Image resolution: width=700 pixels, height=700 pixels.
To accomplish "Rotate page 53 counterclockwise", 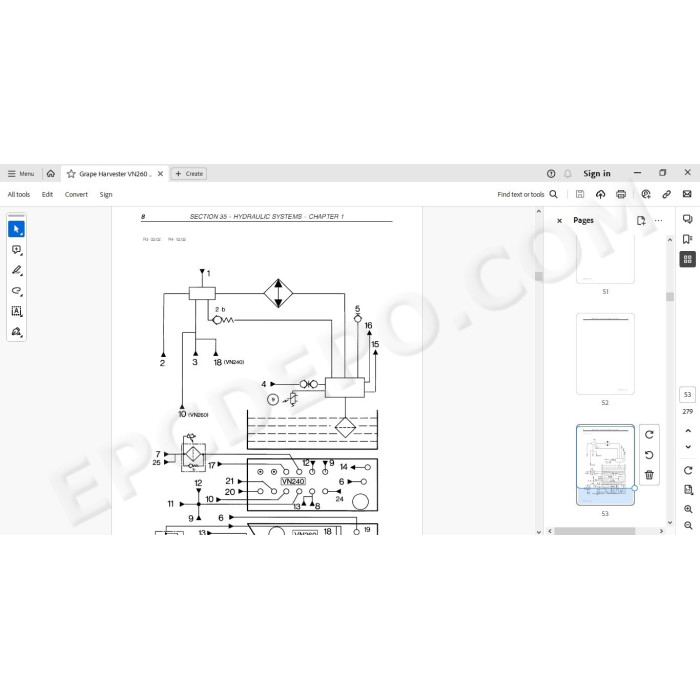I will click(649, 455).
